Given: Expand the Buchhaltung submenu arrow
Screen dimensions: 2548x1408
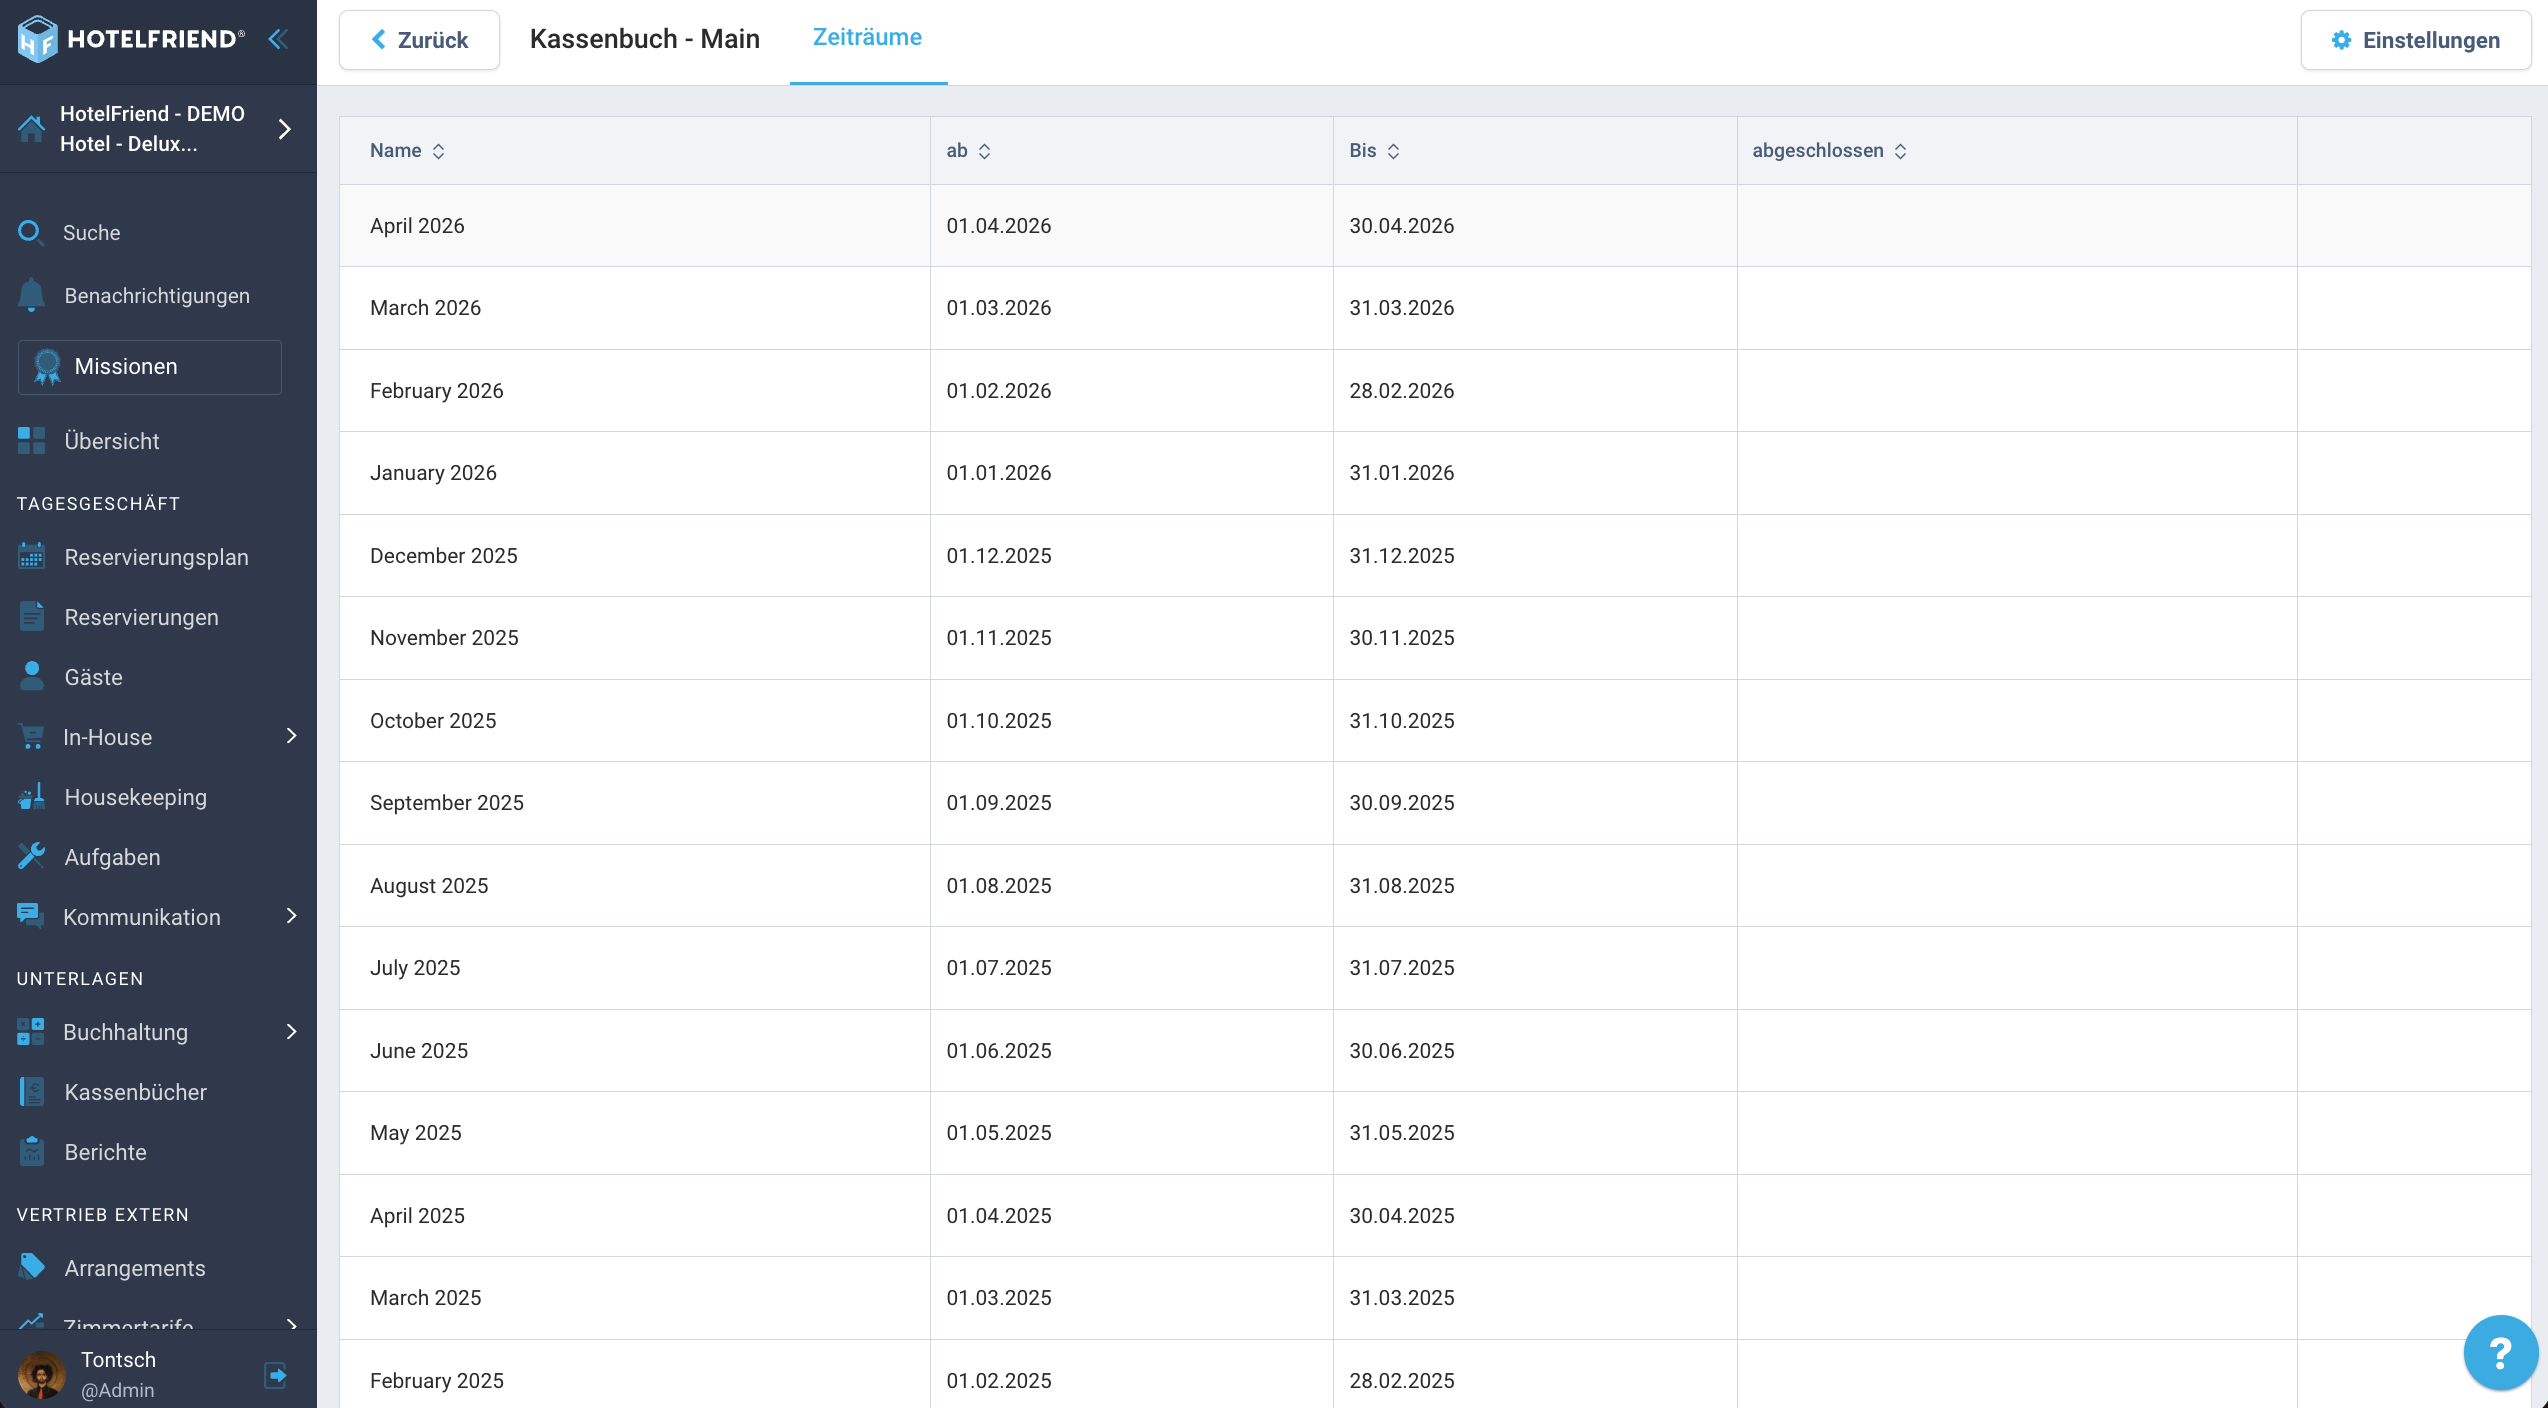Looking at the screenshot, I should 292,1031.
